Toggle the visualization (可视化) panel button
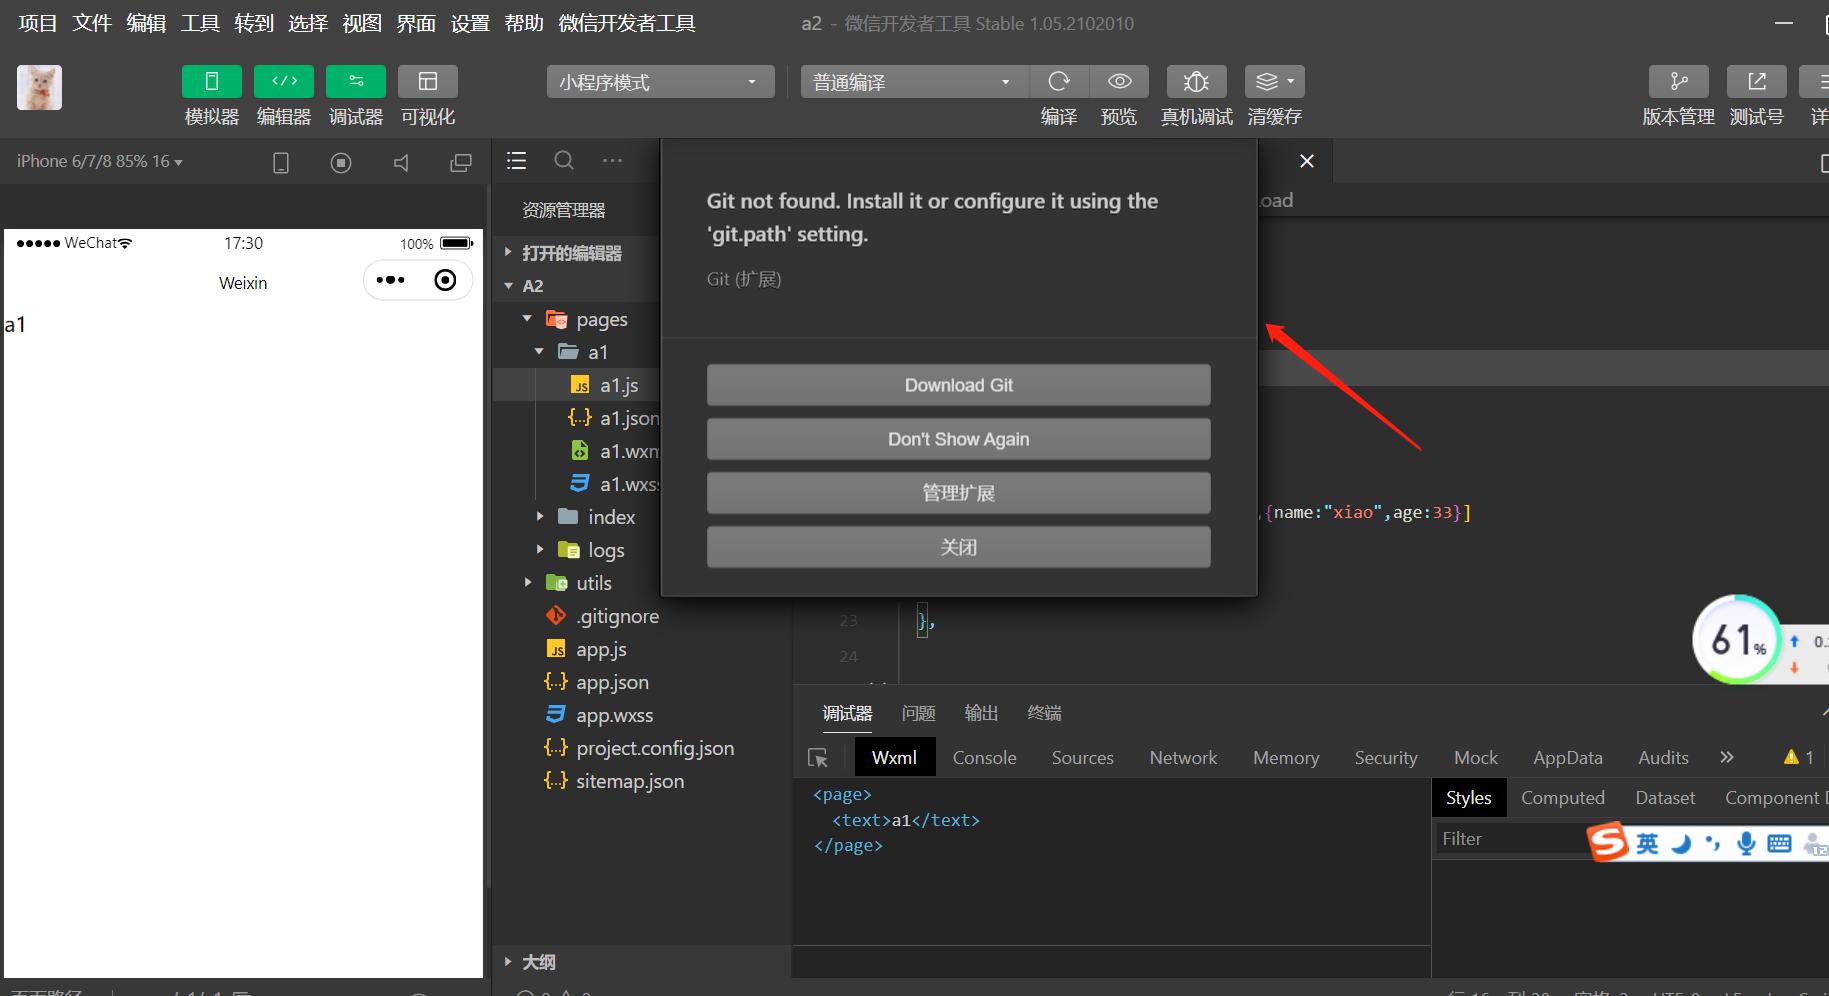Screen dimensions: 1829x996 [x=428, y=81]
